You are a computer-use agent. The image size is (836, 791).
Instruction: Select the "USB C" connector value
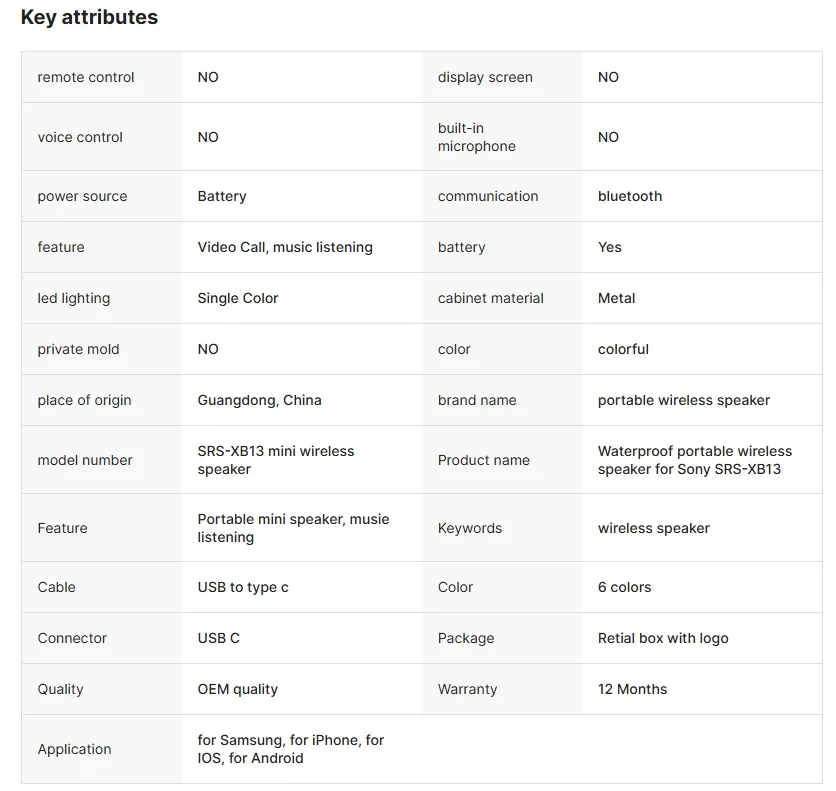[x=219, y=638]
